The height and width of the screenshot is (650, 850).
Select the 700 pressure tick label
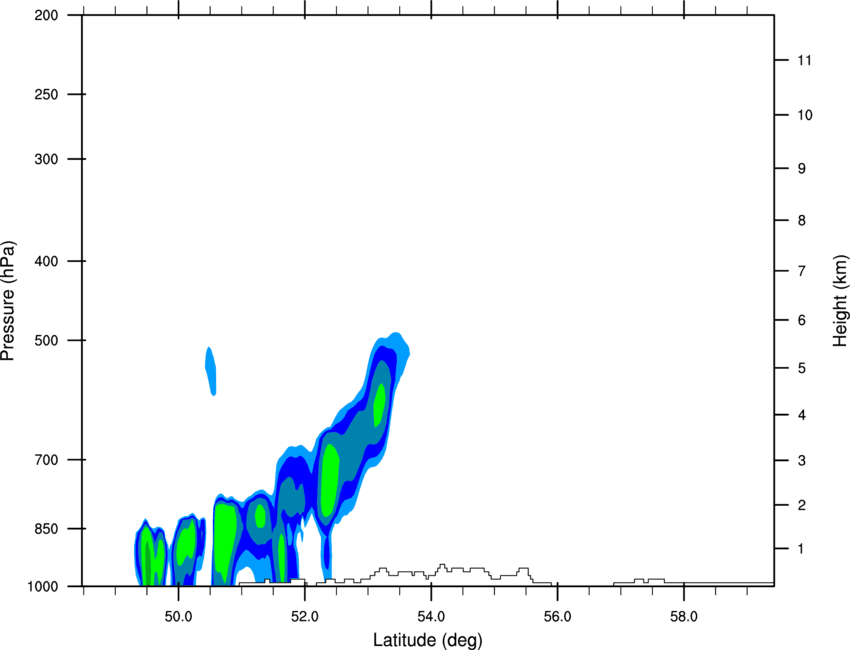pyautogui.click(x=46, y=460)
